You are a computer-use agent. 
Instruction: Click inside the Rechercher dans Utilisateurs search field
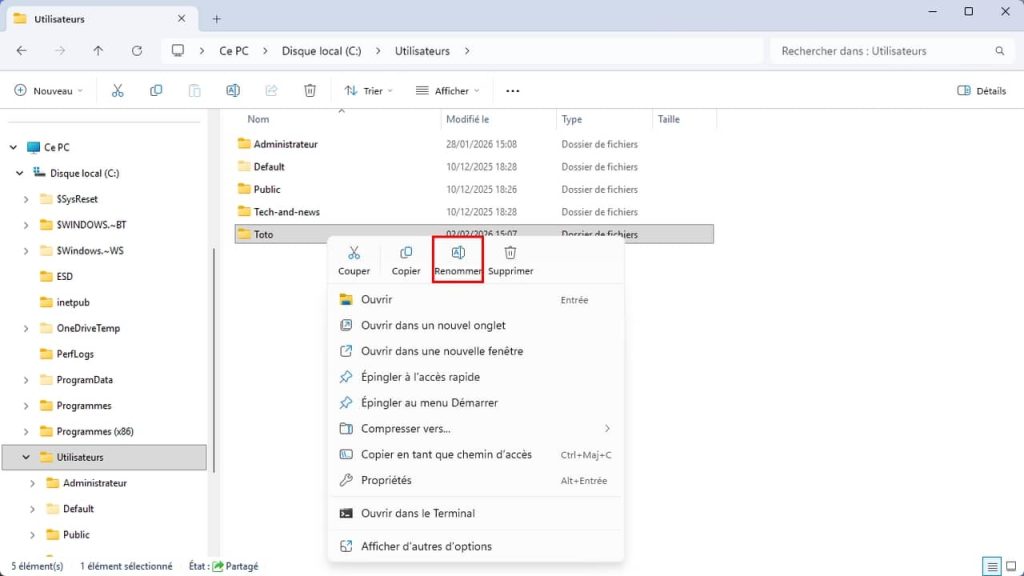tap(880, 50)
